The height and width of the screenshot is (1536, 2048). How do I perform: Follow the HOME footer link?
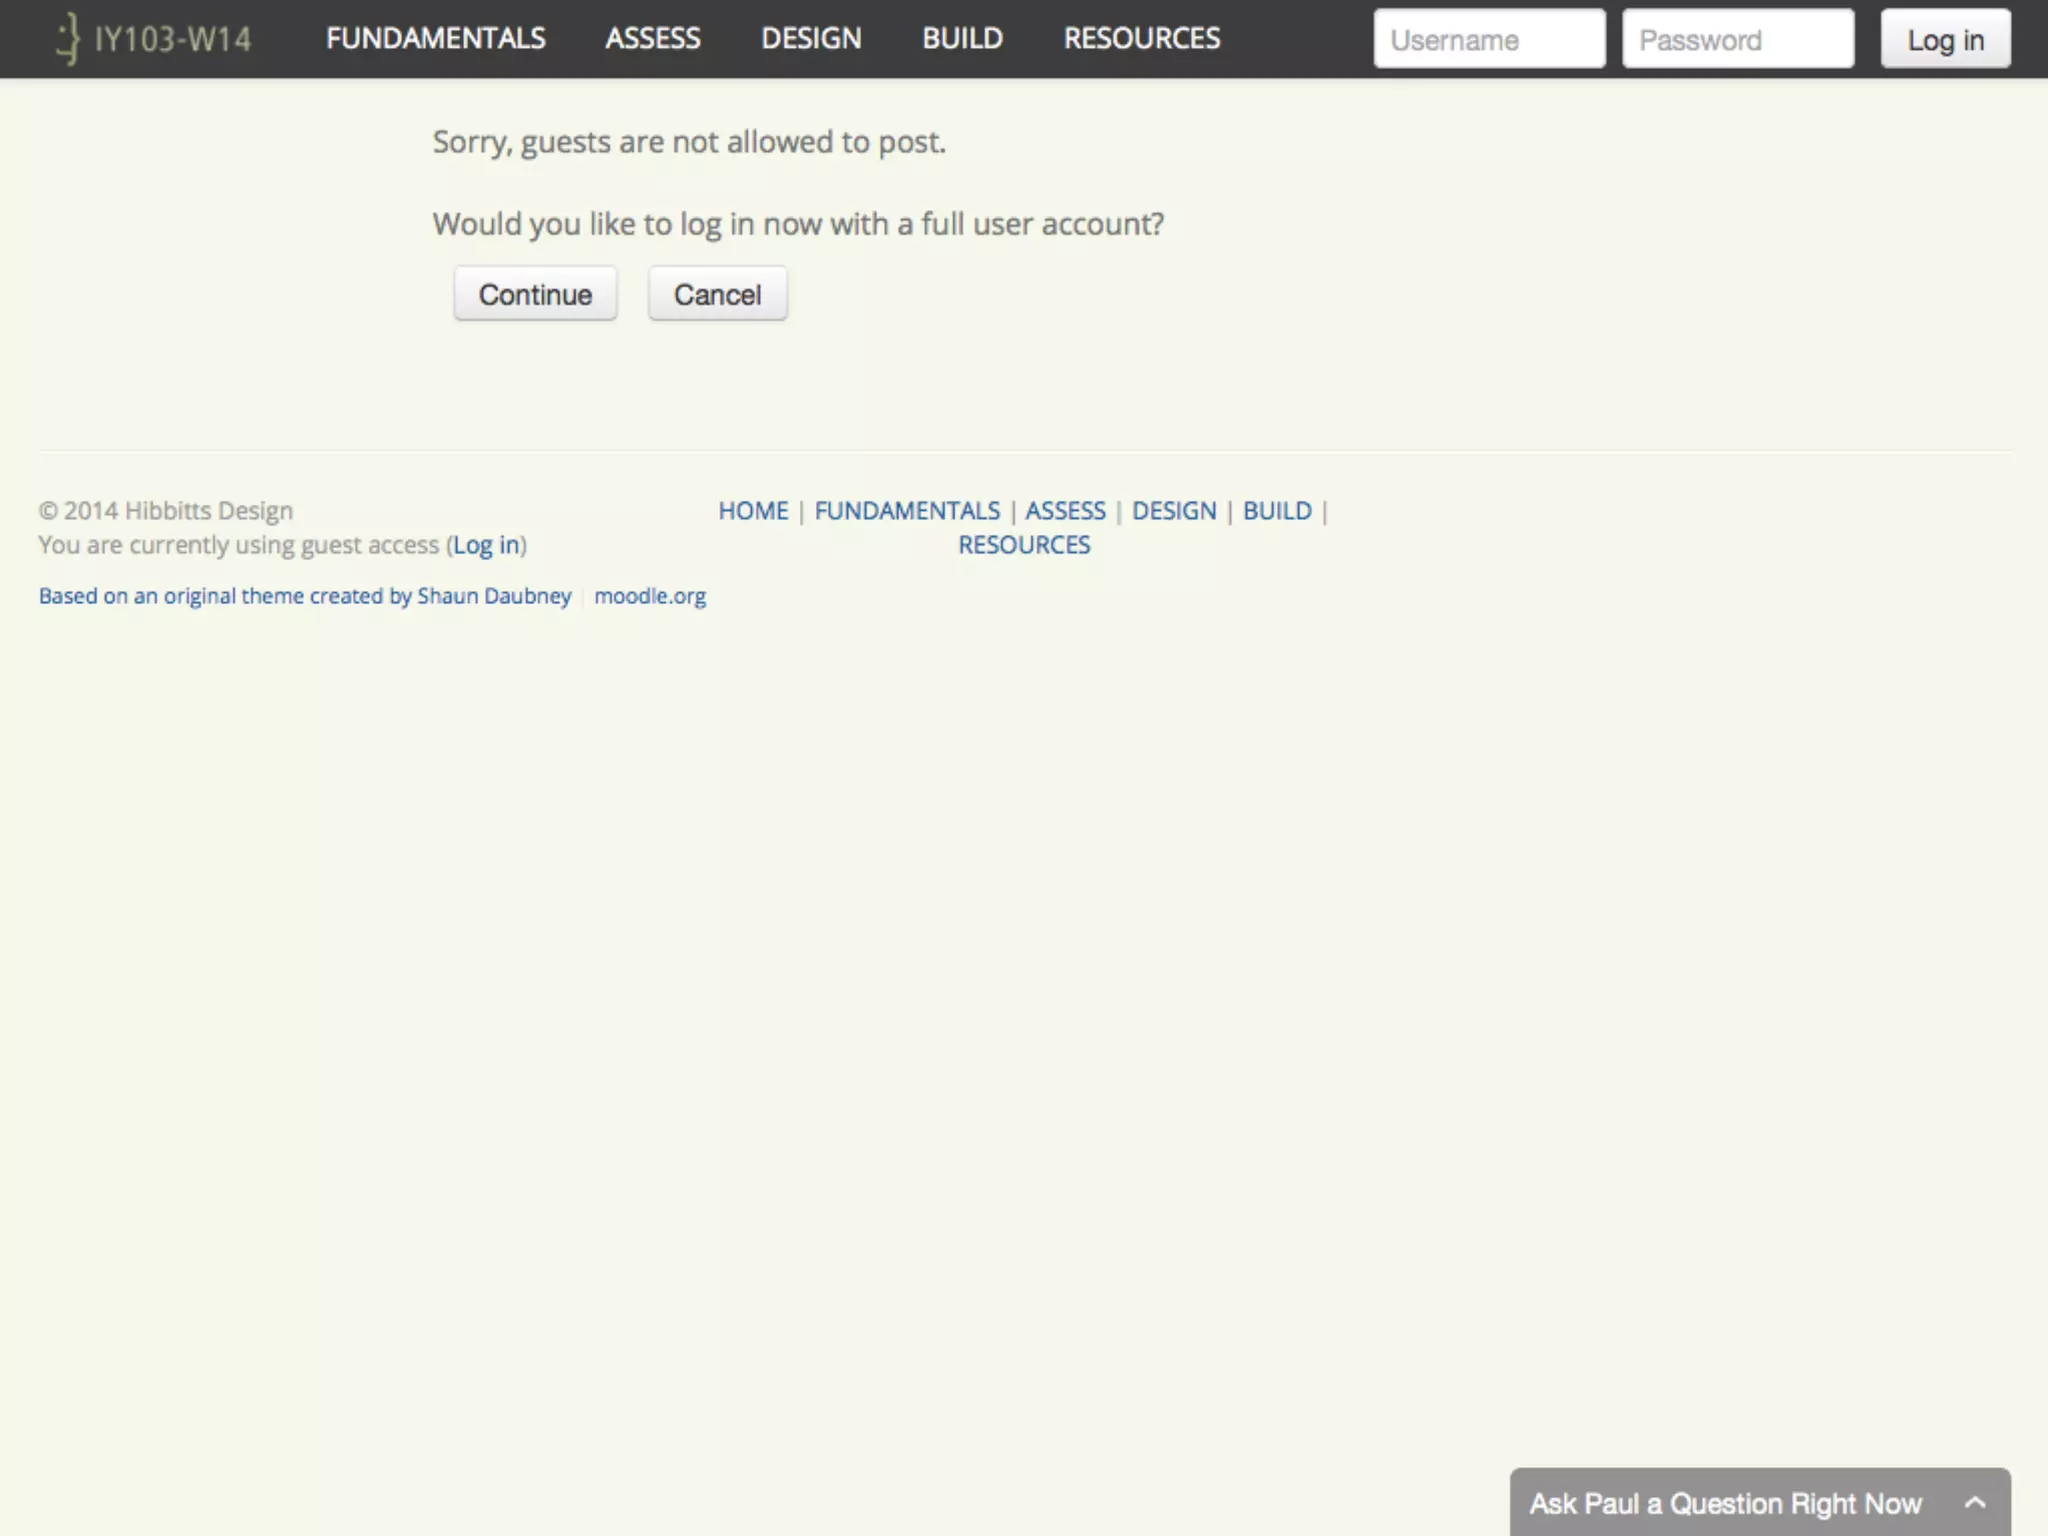(753, 511)
